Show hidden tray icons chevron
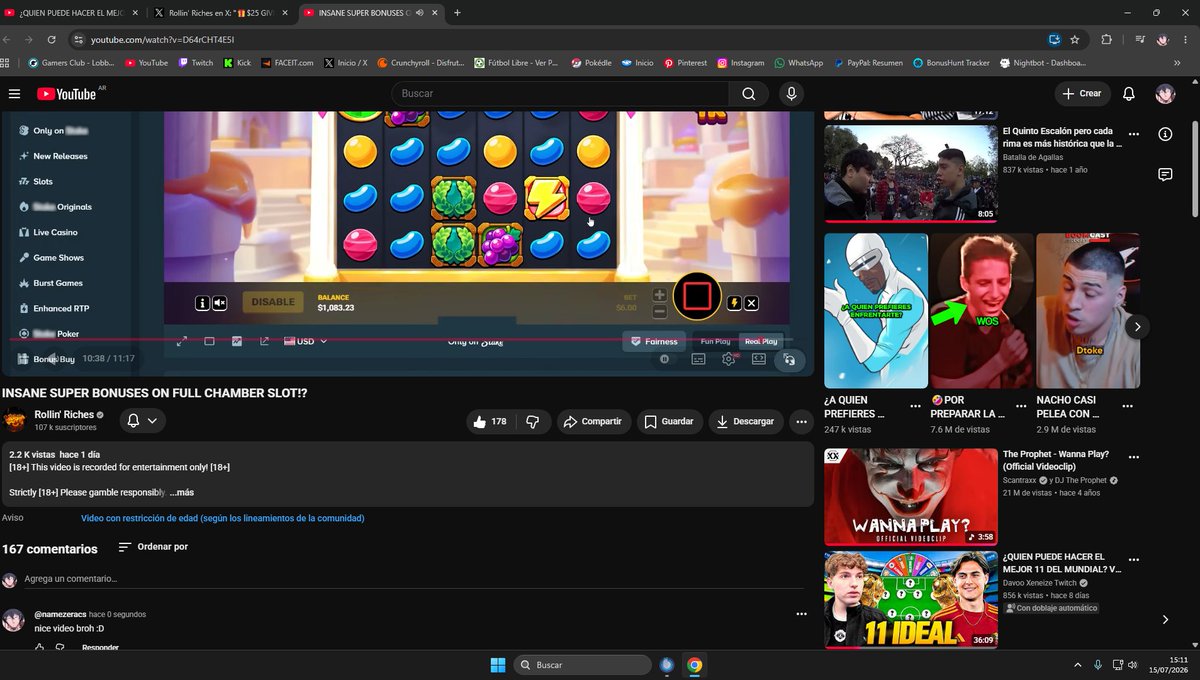 point(1077,665)
